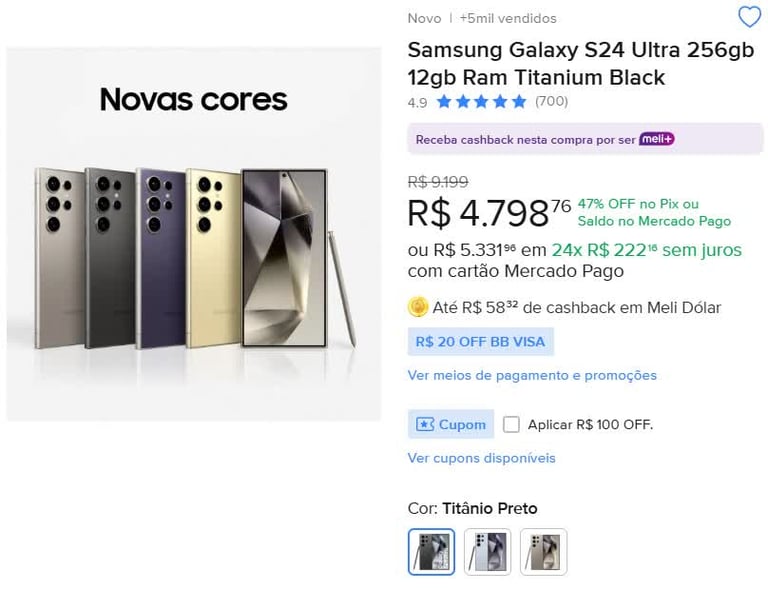This screenshot has width=768, height=590.
Task: Open Ver cupons disponíveis link
Action: (x=481, y=458)
